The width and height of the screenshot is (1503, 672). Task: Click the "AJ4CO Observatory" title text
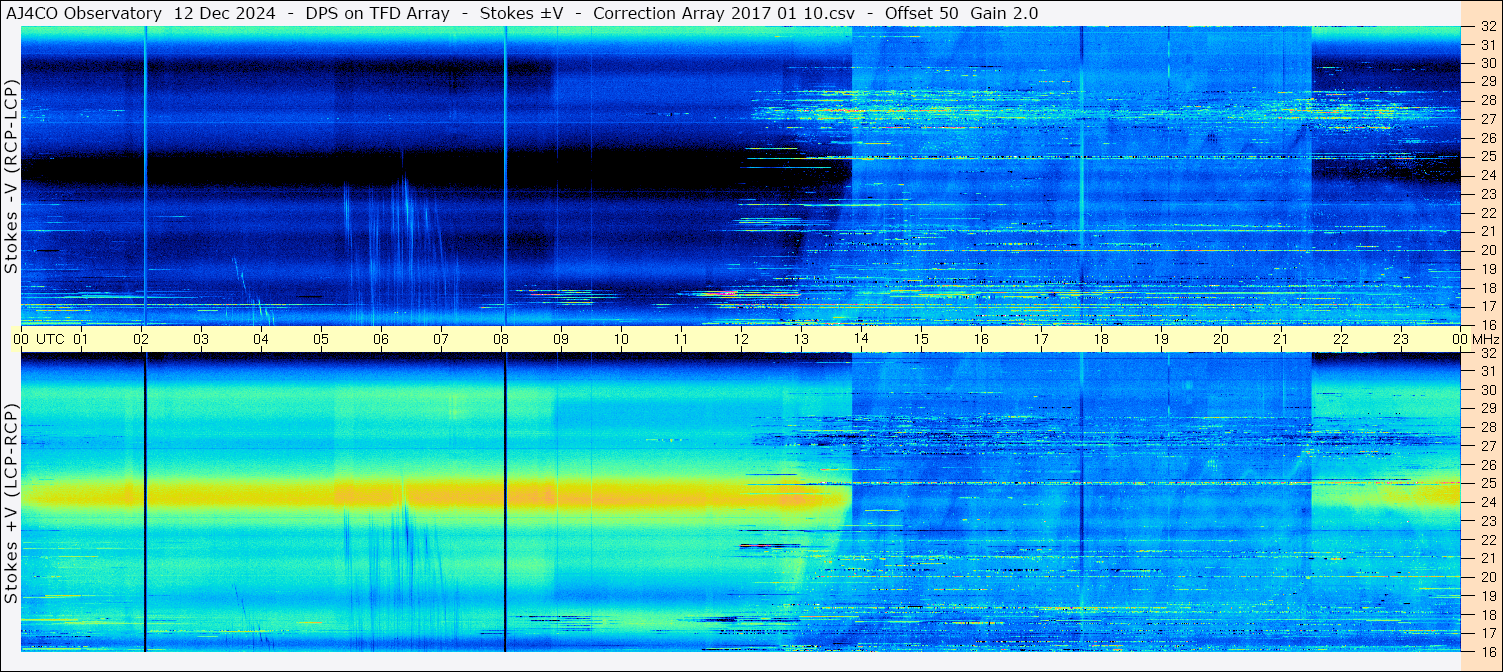point(83,13)
